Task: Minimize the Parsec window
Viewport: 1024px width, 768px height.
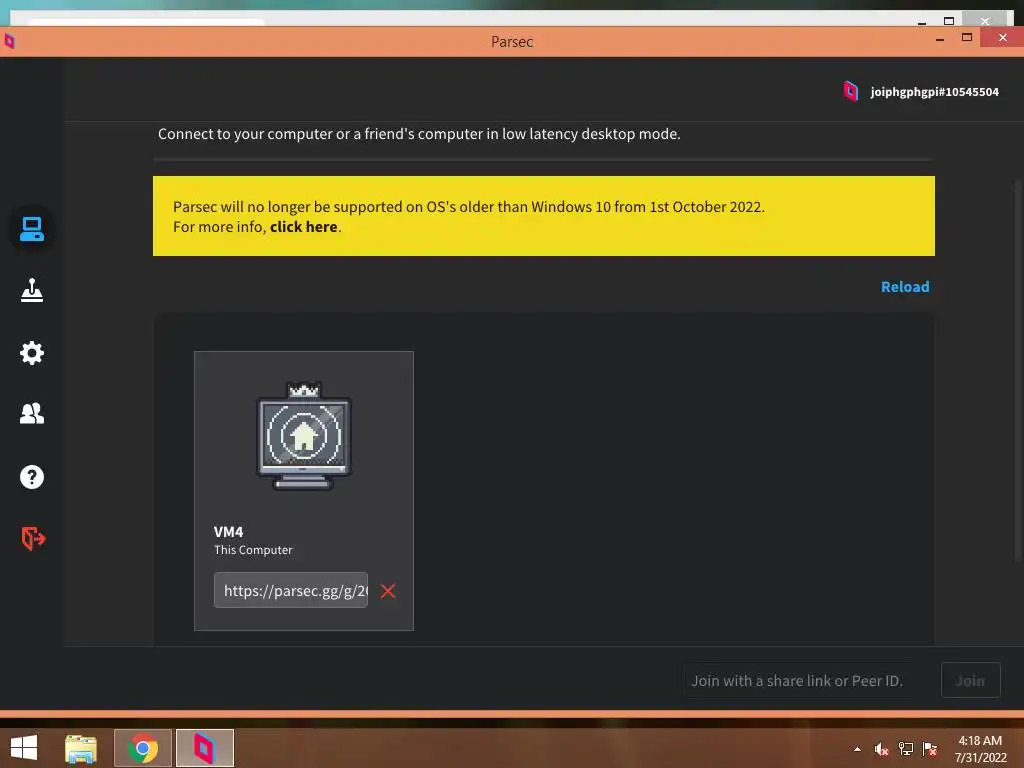Action: [x=940, y=39]
